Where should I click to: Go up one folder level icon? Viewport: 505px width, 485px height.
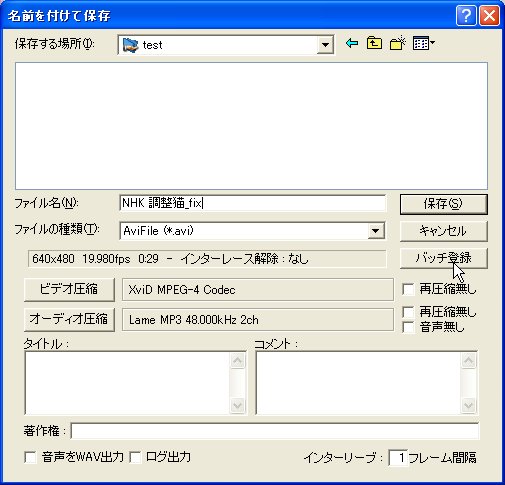374,43
